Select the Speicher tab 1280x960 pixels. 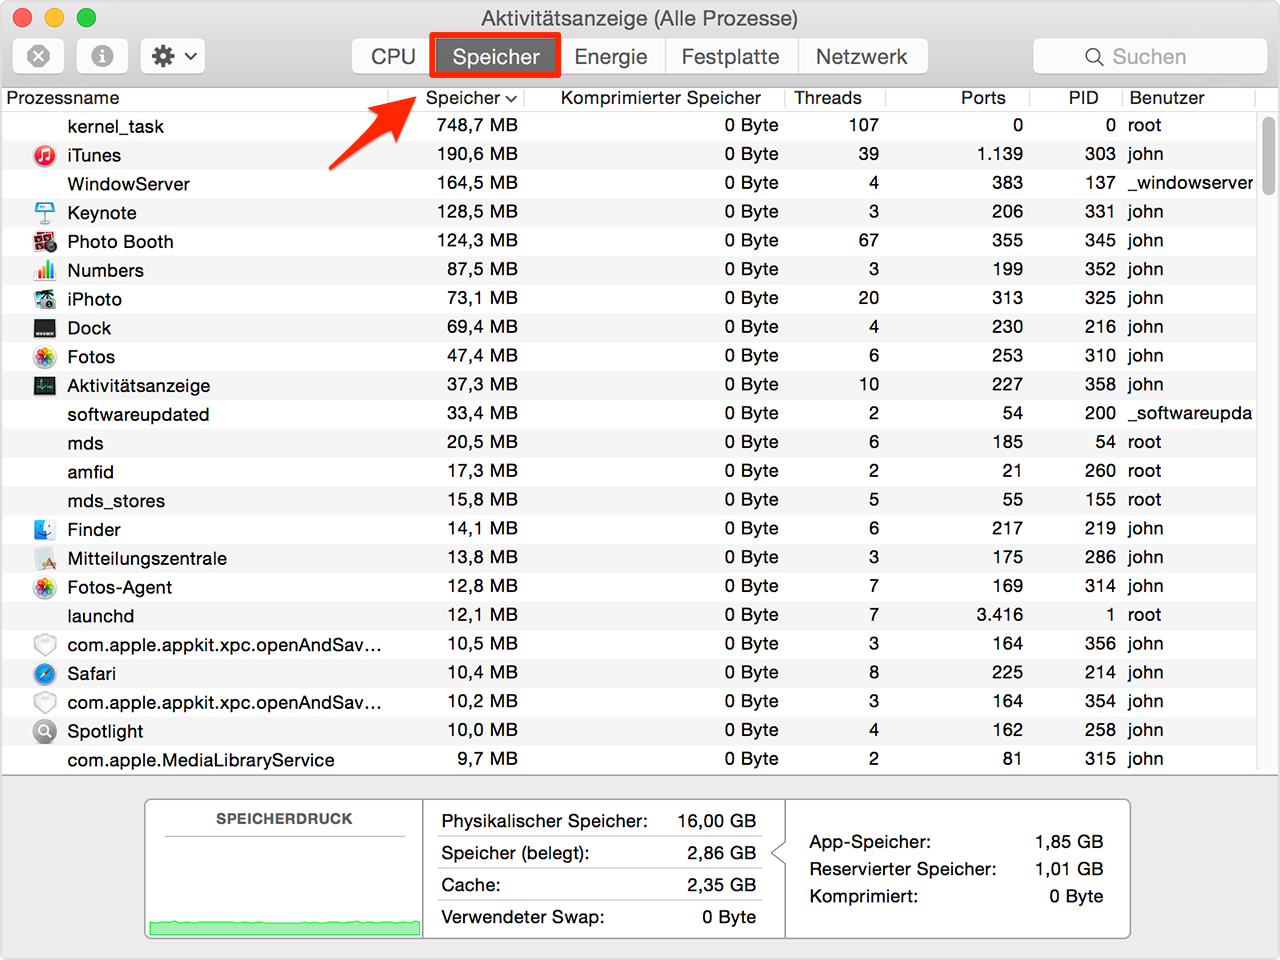tap(496, 57)
